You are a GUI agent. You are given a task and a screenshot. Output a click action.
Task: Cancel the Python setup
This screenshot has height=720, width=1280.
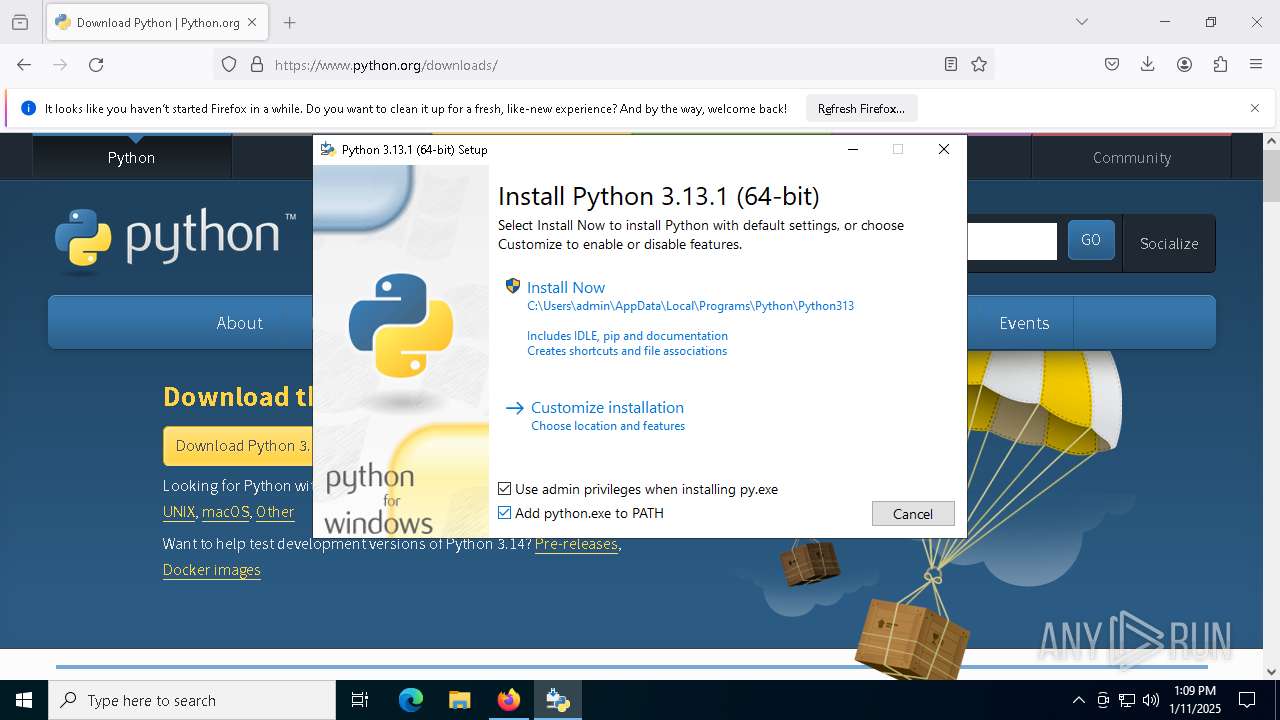click(x=913, y=513)
